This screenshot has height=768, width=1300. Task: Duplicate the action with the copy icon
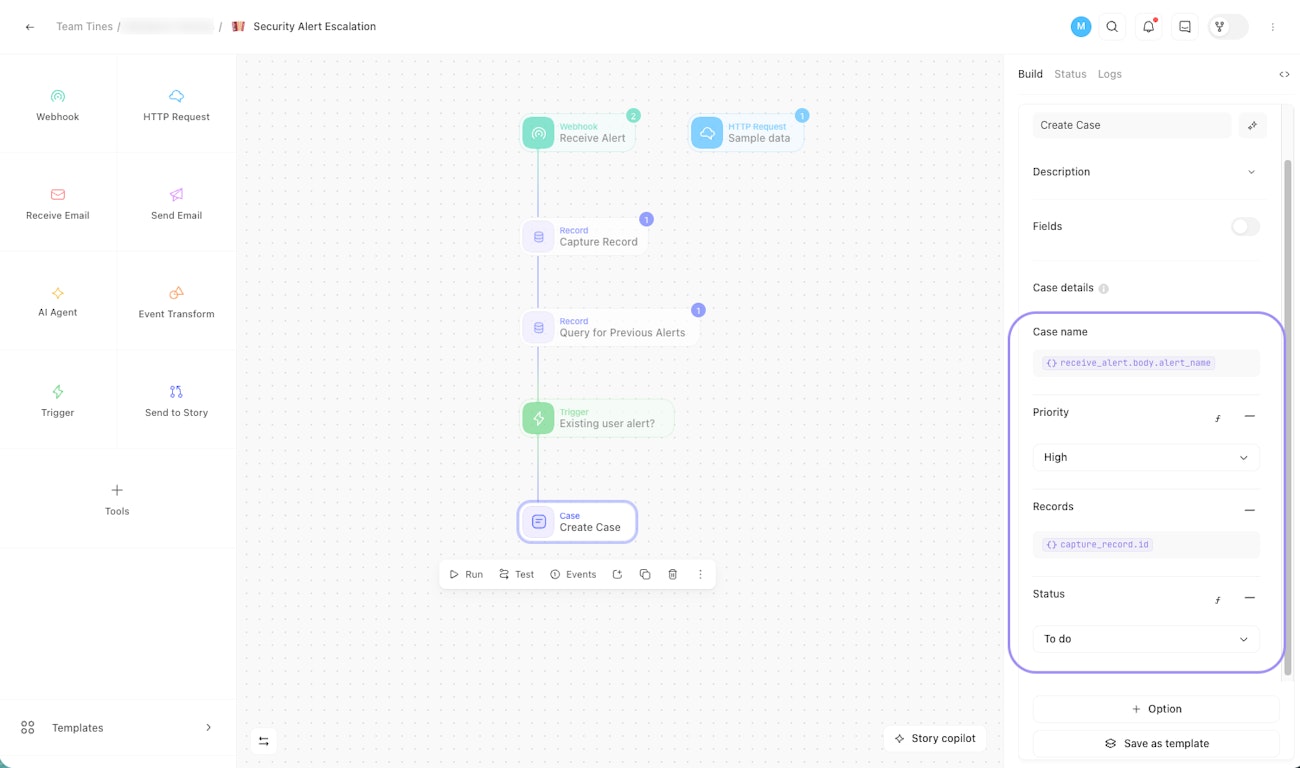coord(645,574)
